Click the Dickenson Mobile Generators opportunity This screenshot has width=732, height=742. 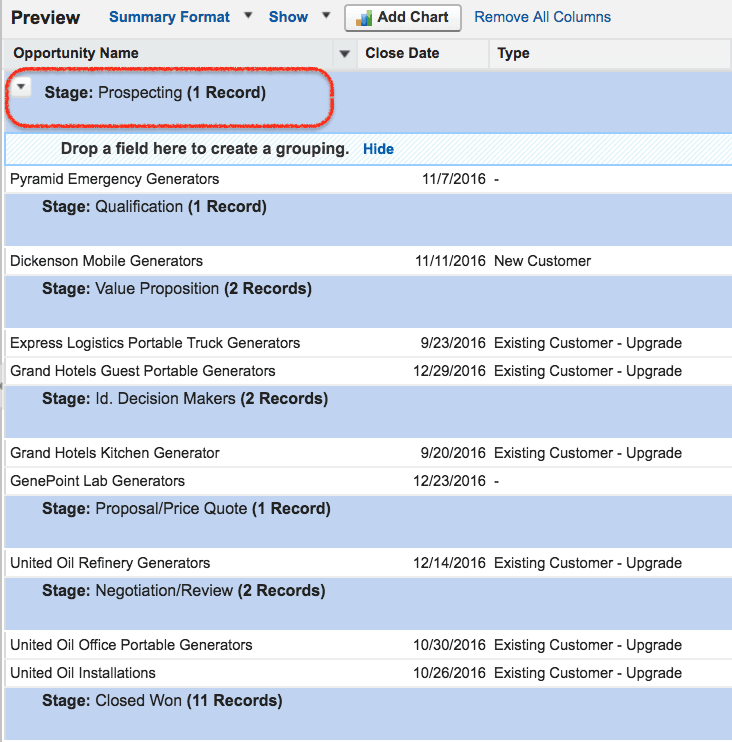(106, 261)
